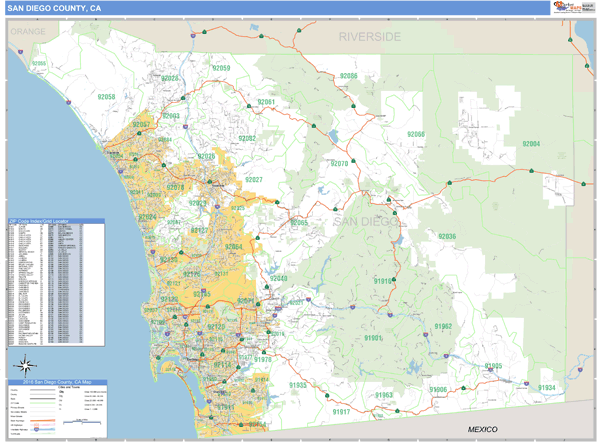
Task: Click the compass rose icon
Action: 25,366
